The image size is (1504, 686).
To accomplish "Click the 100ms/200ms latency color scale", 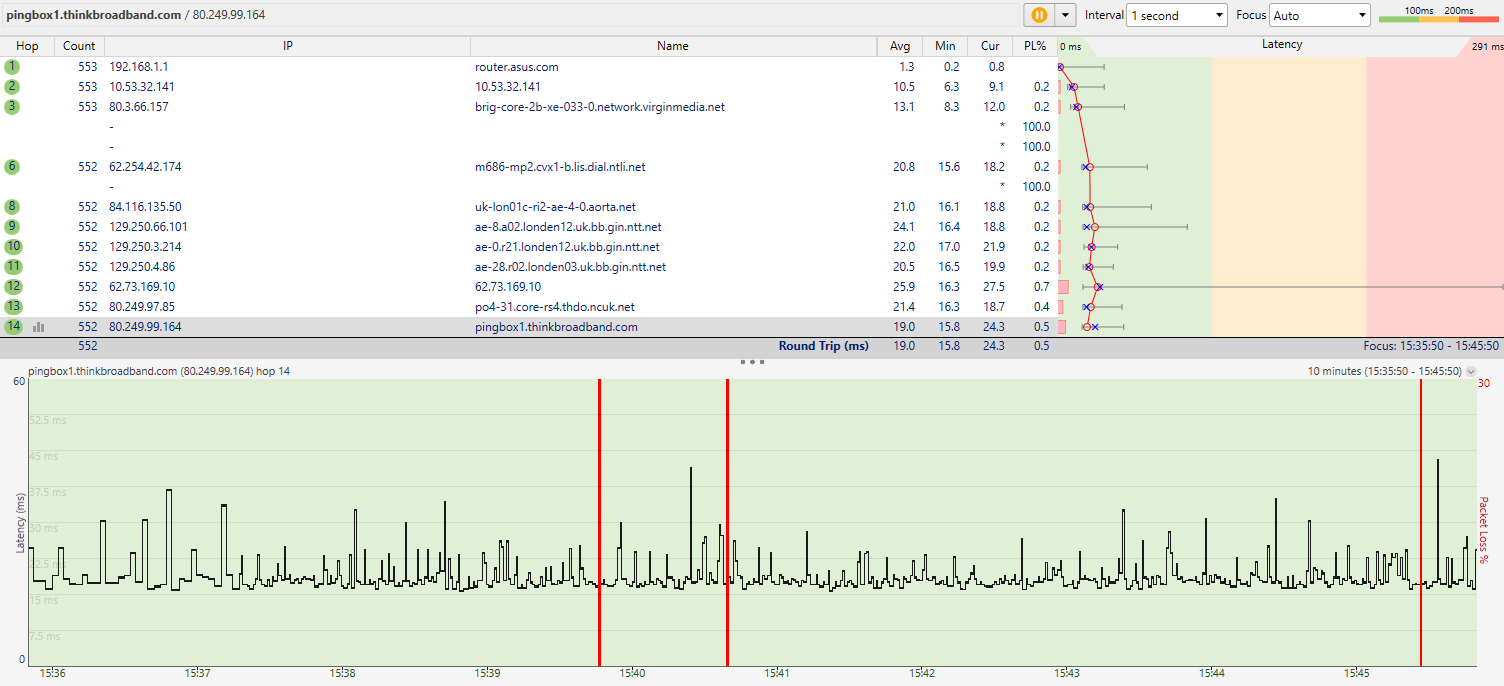I will tap(1439, 15).
